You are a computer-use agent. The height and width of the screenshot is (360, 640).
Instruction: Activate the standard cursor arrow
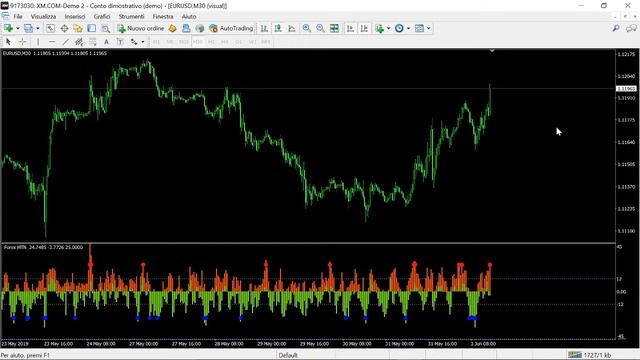click(8, 42)
